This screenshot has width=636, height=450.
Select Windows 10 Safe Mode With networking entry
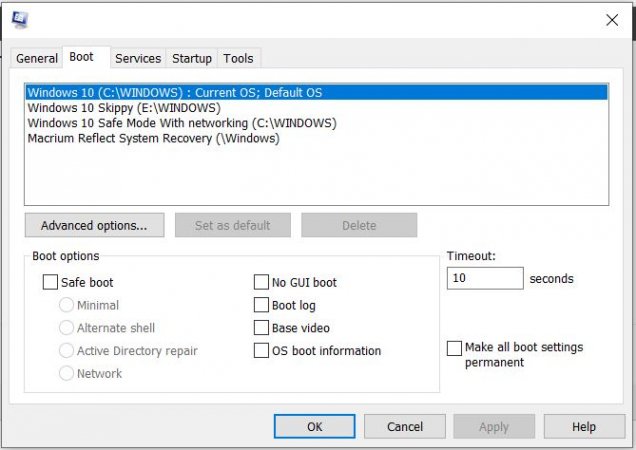pyautogui.click(x=316, y=123)
